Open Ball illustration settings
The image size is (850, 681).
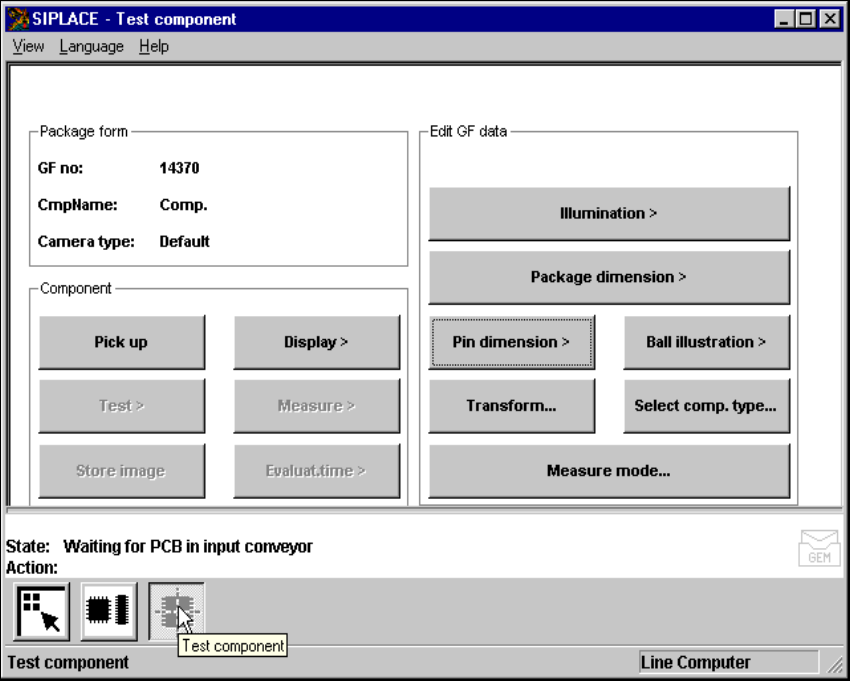706,342
